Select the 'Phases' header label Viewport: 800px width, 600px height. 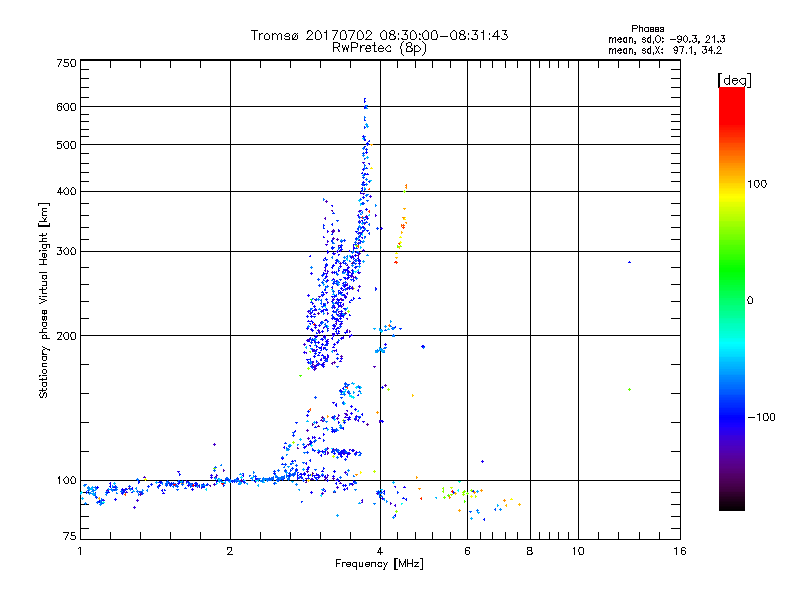(647, 29)
